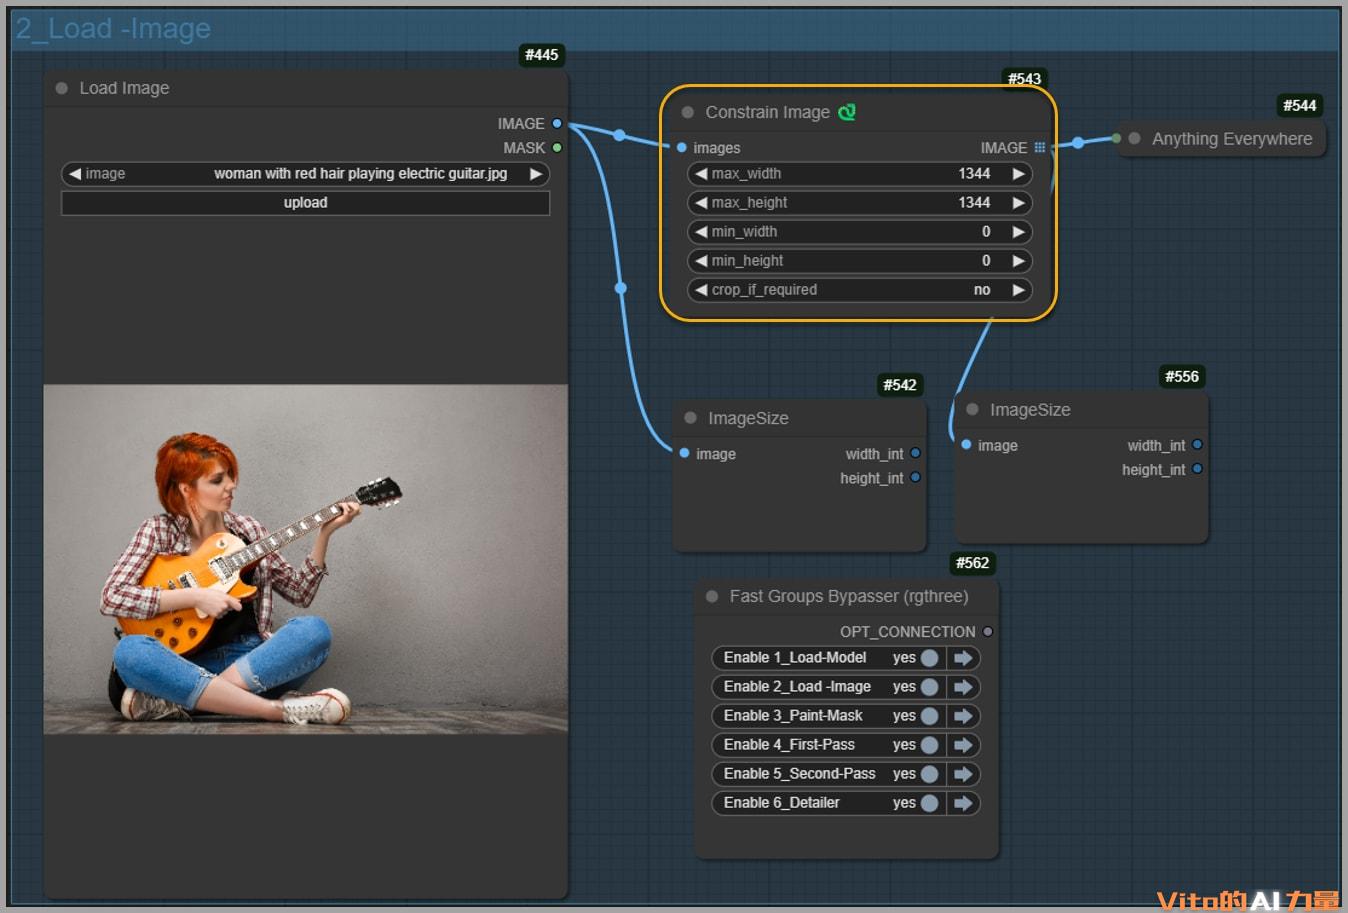This screenshot has height=913, width=1348.
Task: Collapse Fast Groups Bypasser node dot
Action: (x=712, y=596)
